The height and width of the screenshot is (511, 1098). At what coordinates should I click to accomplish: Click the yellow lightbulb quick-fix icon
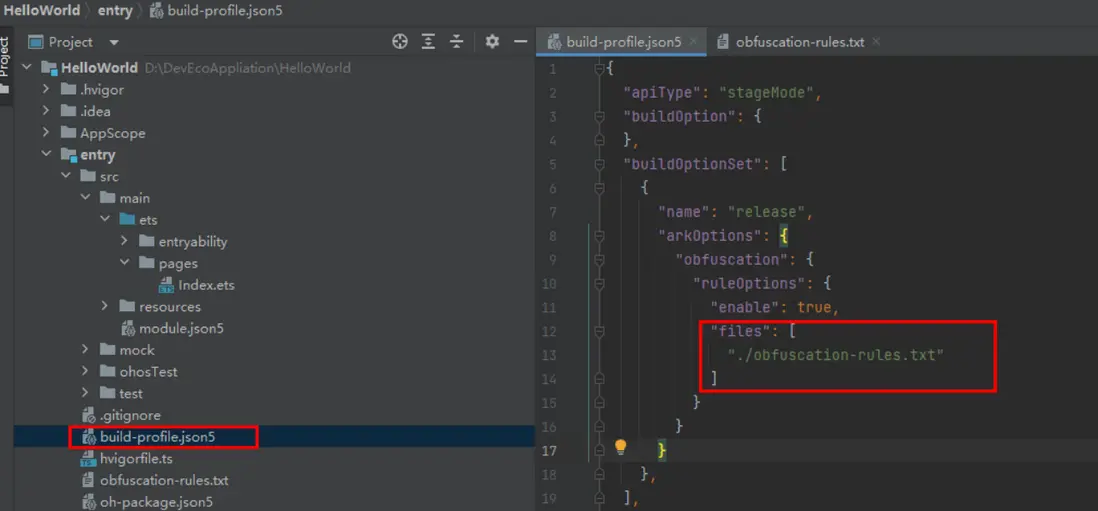[620, 447]
